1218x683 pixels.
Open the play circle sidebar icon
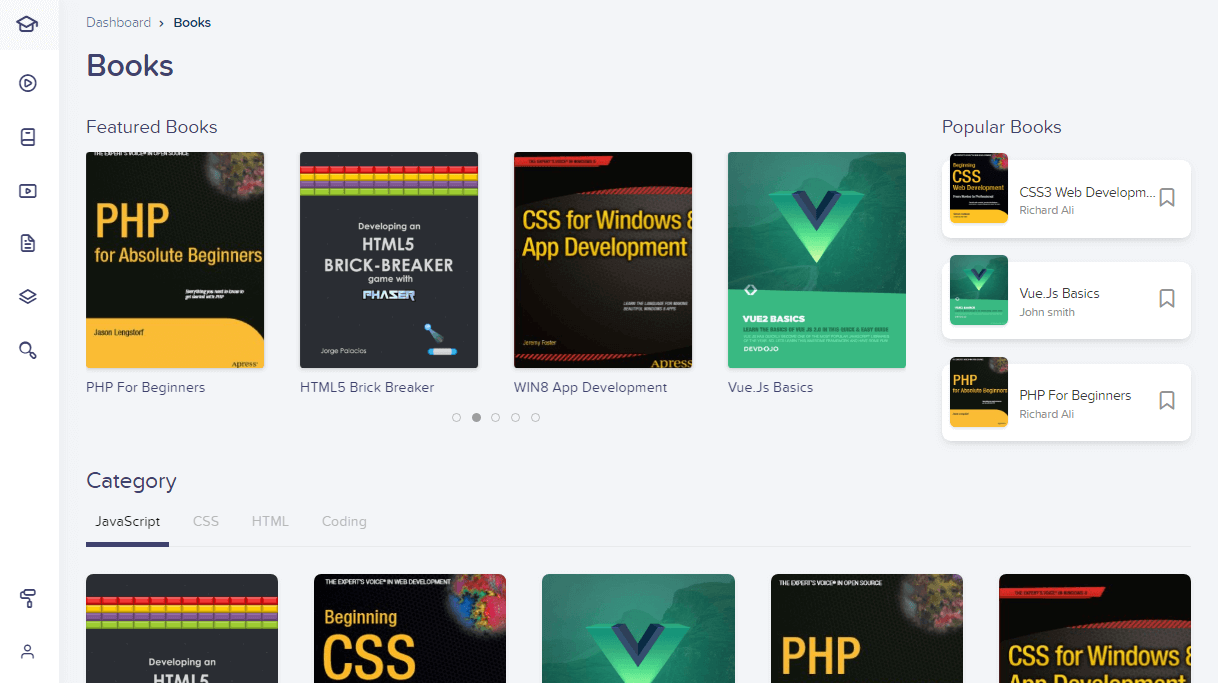click(x=28, y=83)
